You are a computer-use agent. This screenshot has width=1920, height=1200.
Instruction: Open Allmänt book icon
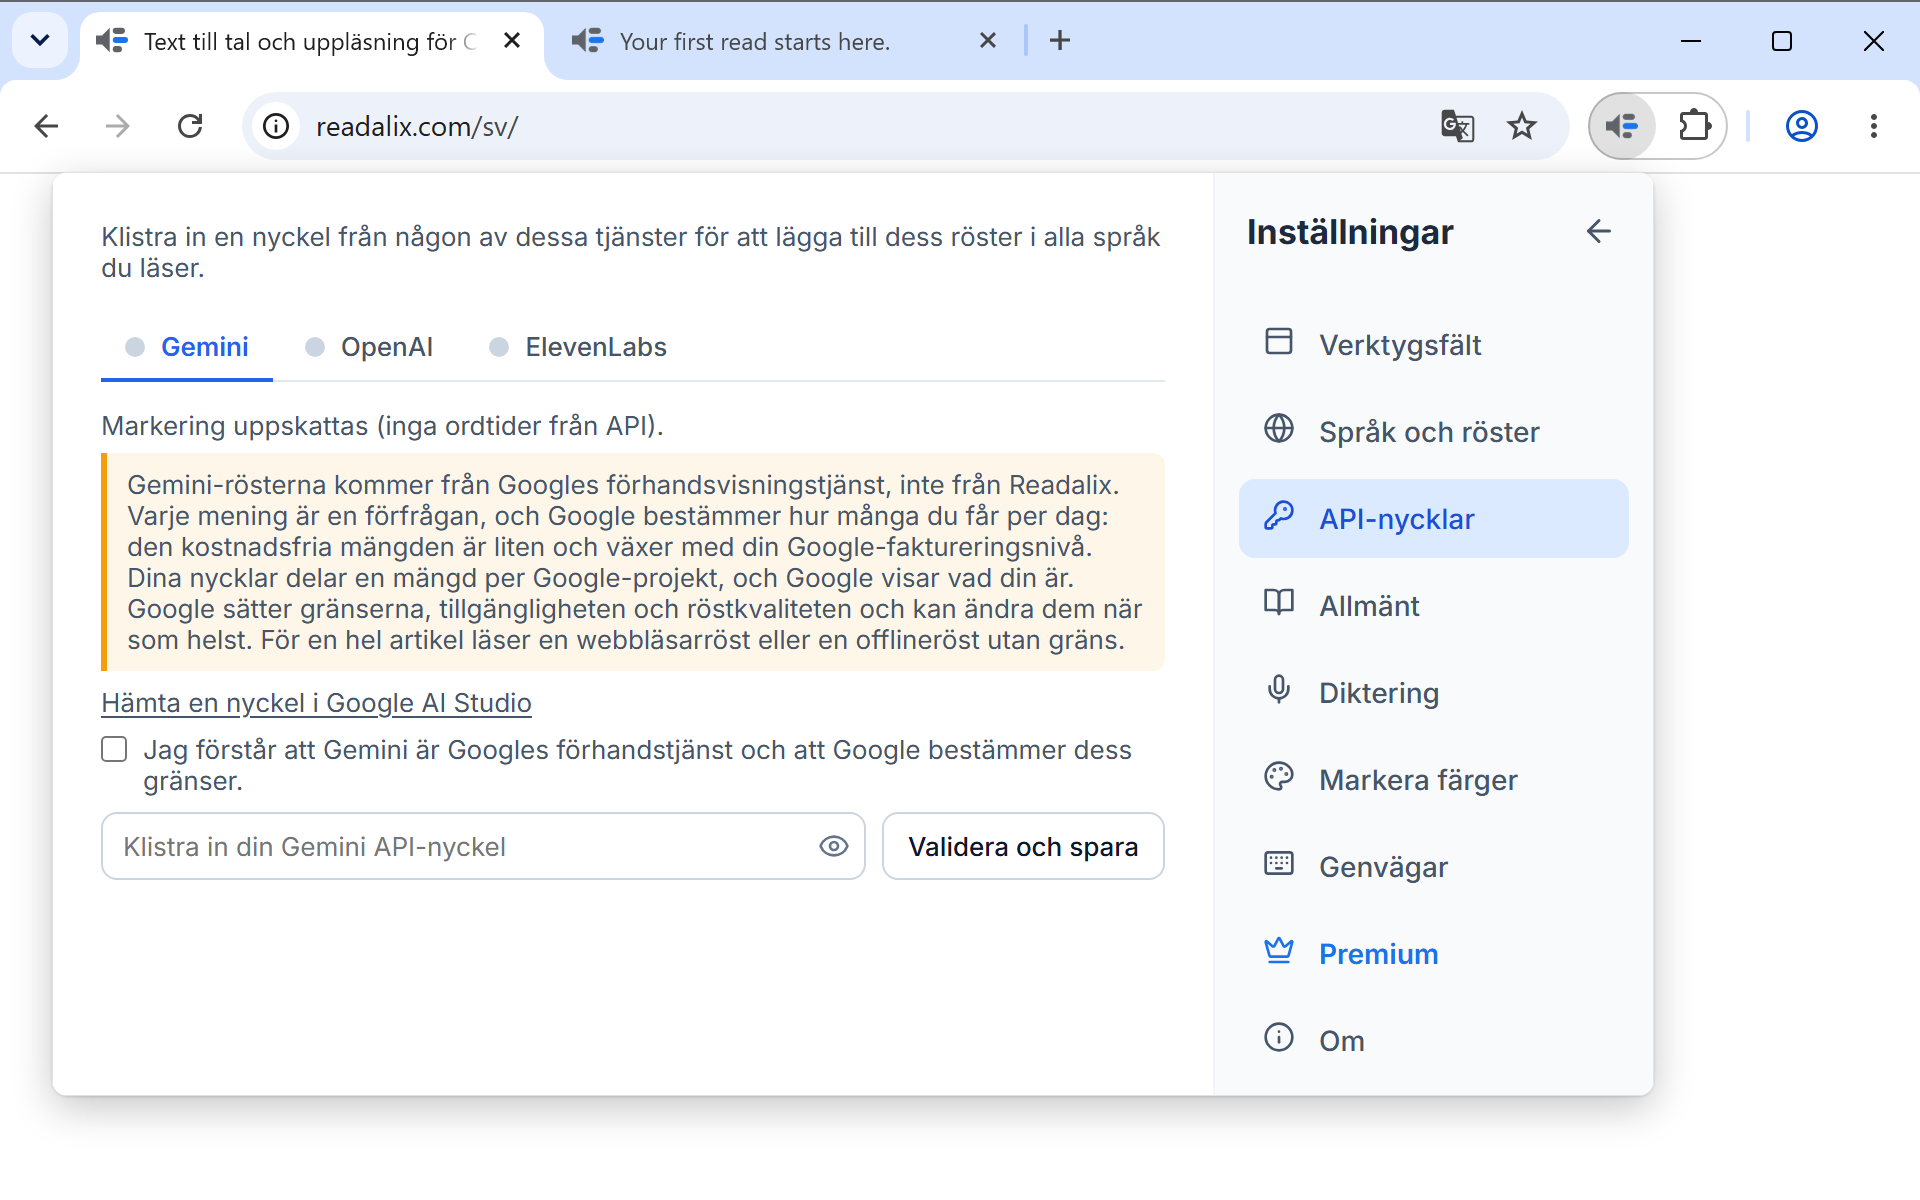click(x=1279, y=603)
